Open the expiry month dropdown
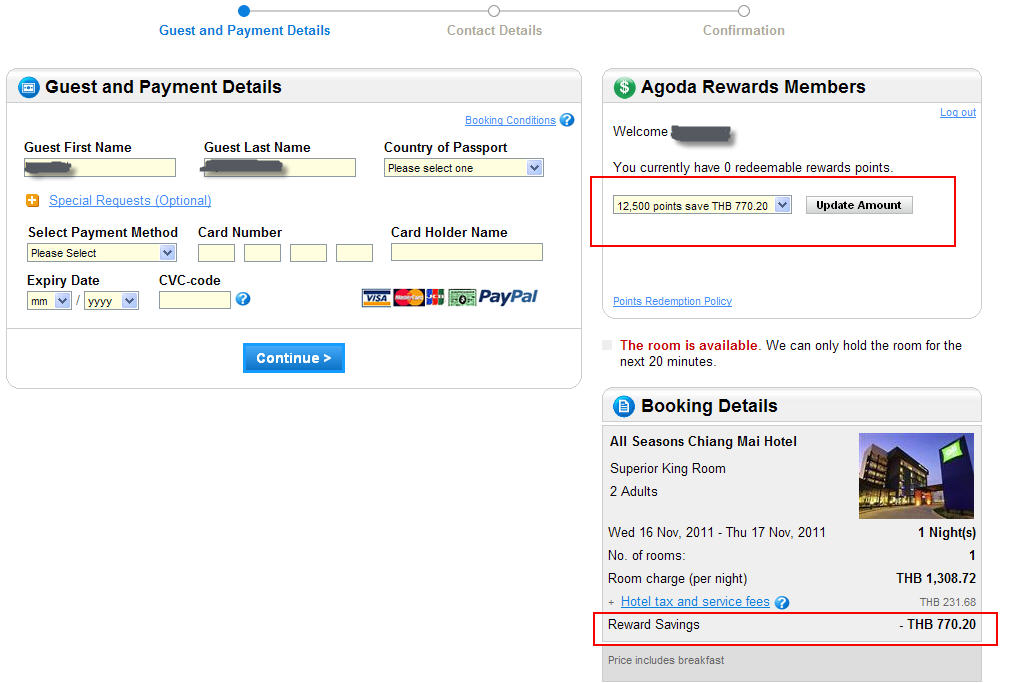This screenshot has width=1009, height=683. click(49, 301)
